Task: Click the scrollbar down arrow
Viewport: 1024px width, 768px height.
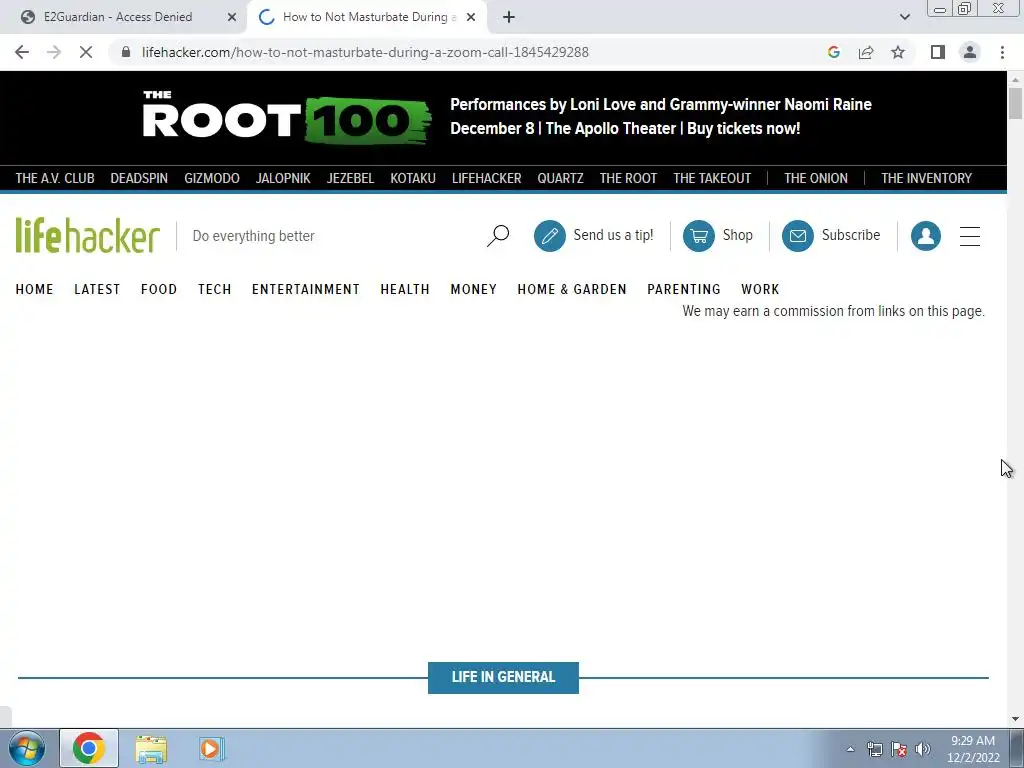Action: pyautogui.click(x=1015, y=718)
